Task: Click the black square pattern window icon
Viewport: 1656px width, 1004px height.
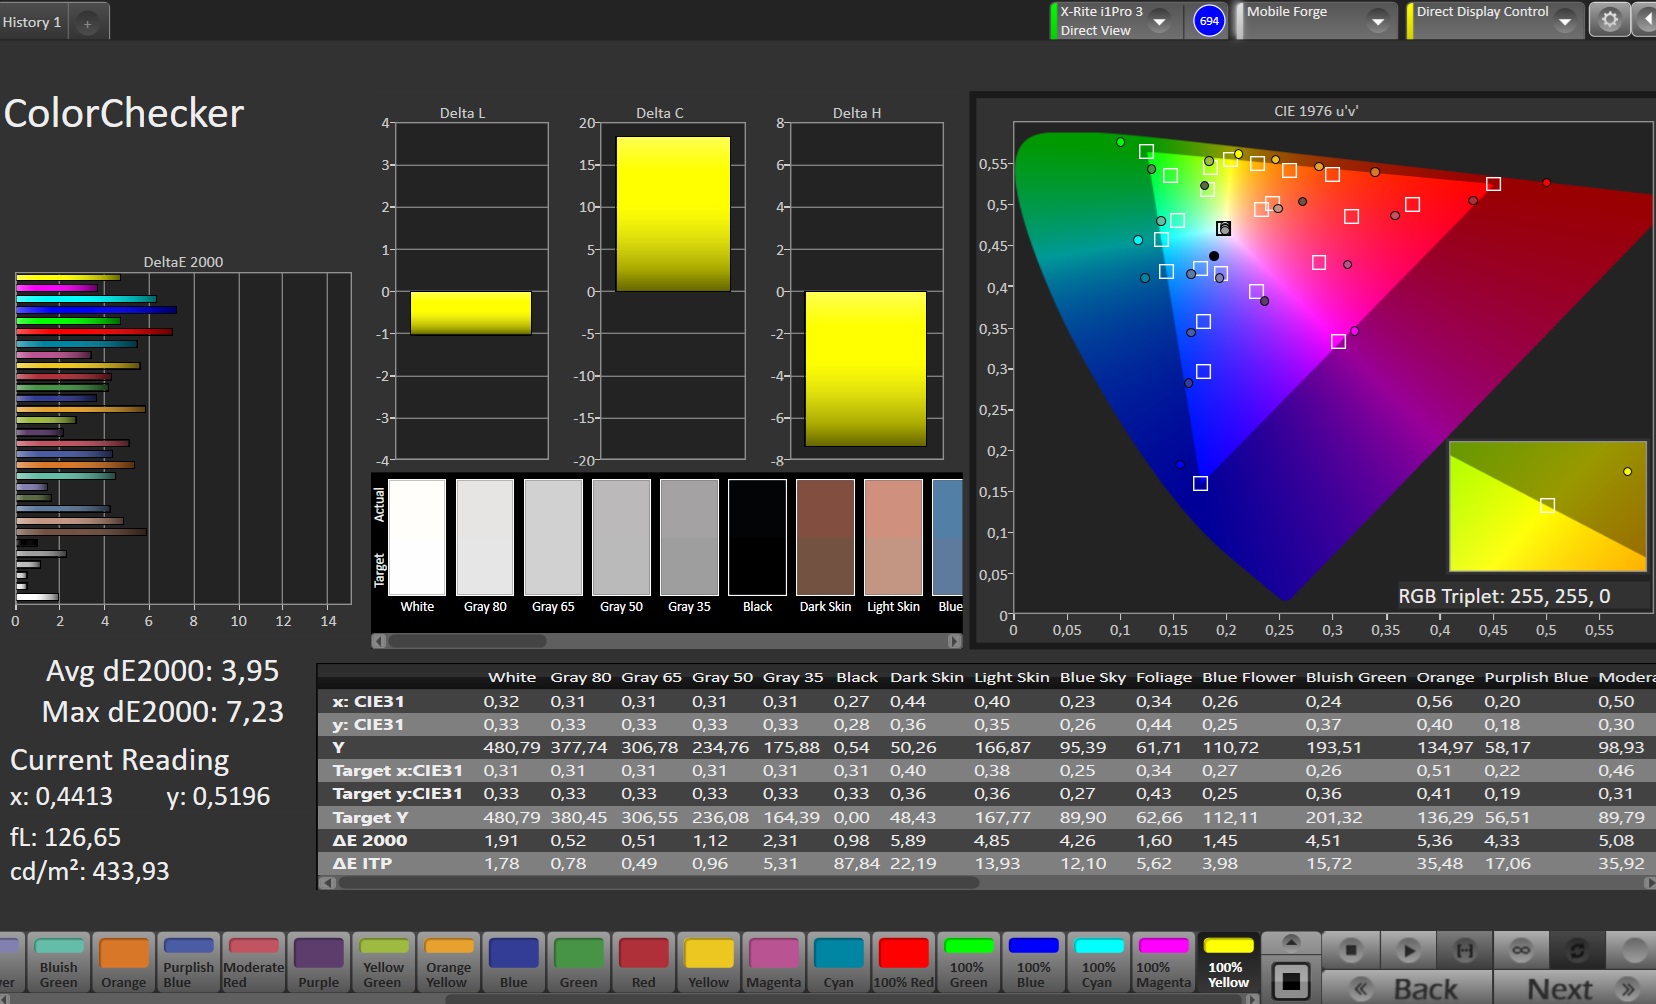Action: [1291, 981]
